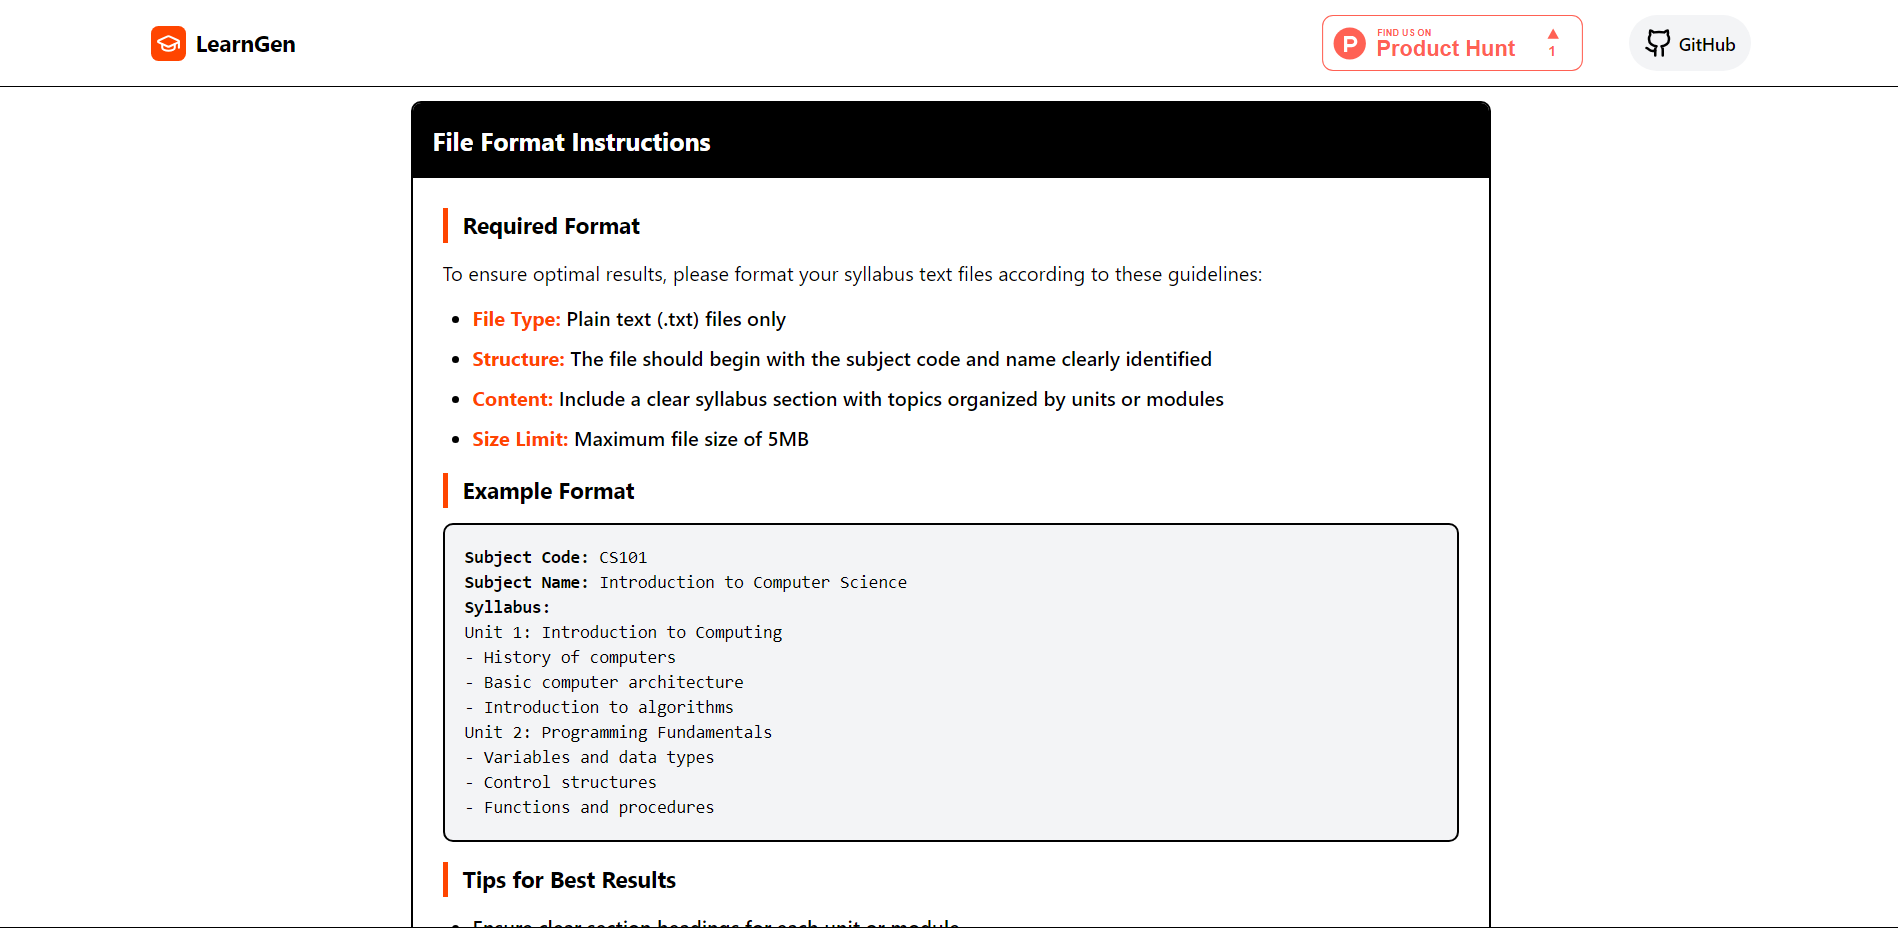This screenshot has height=928, width=1898.
Task: Click the LearnGen graduation cap logo icon
Action: pos(168,43)
